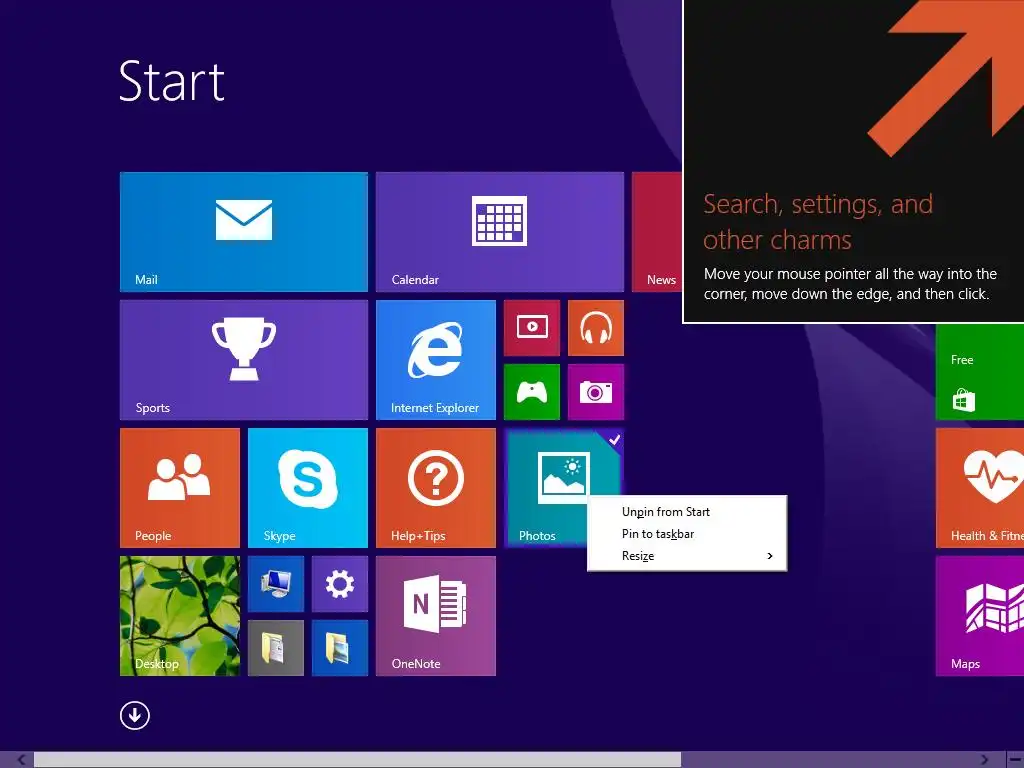Open the Resize submenu
1024x768 pixels.
click(x=687, y=556)
